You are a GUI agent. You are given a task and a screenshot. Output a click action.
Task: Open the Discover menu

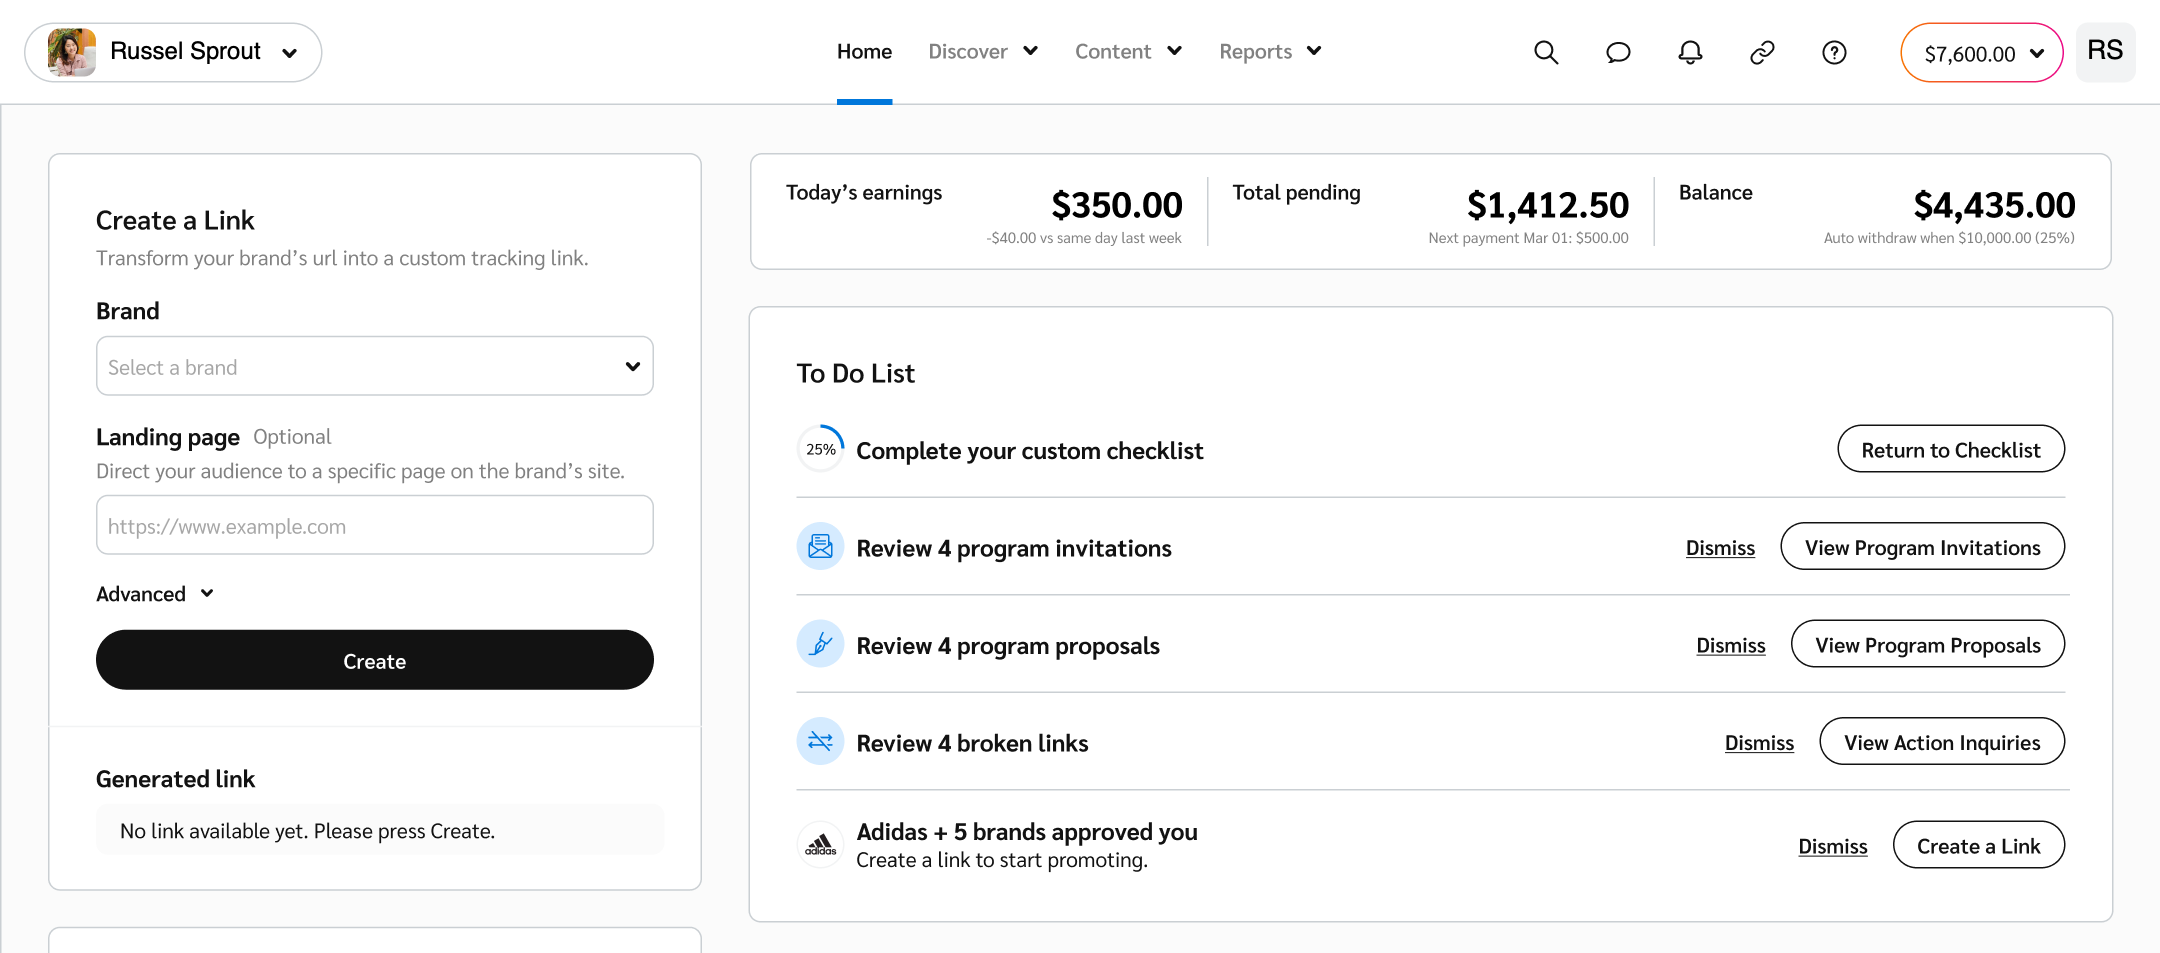tap(982, 52)
